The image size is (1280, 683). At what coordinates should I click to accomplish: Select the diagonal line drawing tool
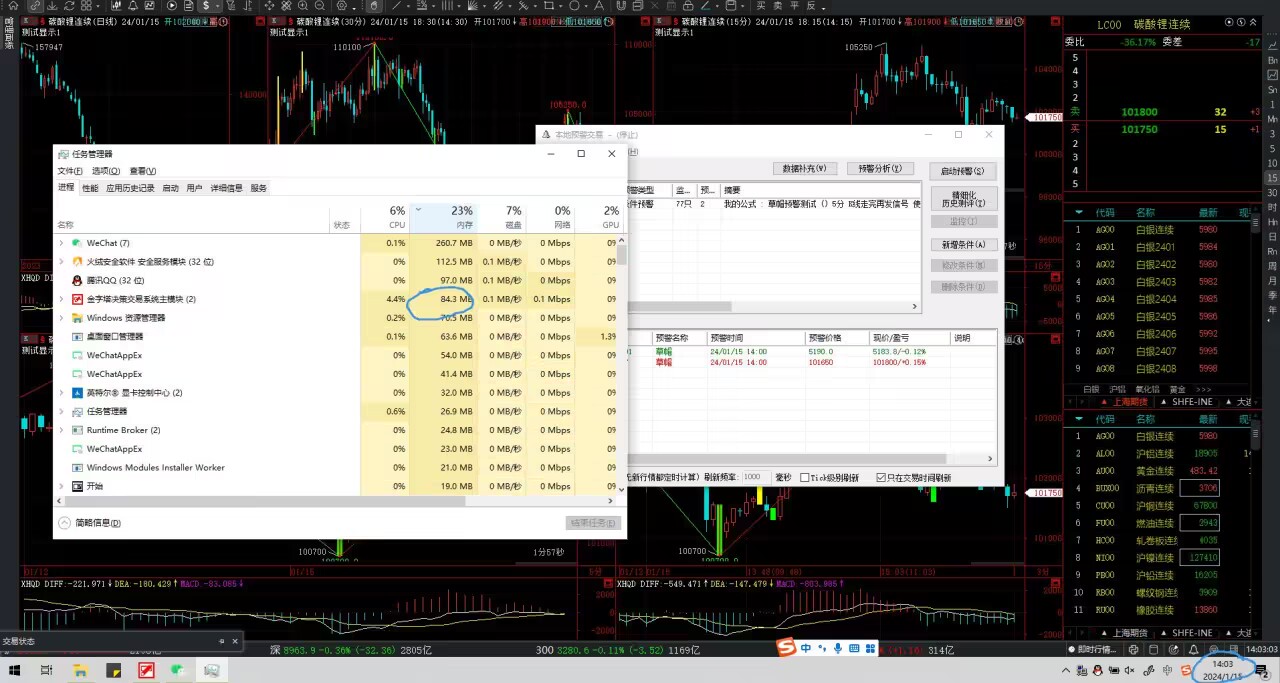(x=396, y=5)
